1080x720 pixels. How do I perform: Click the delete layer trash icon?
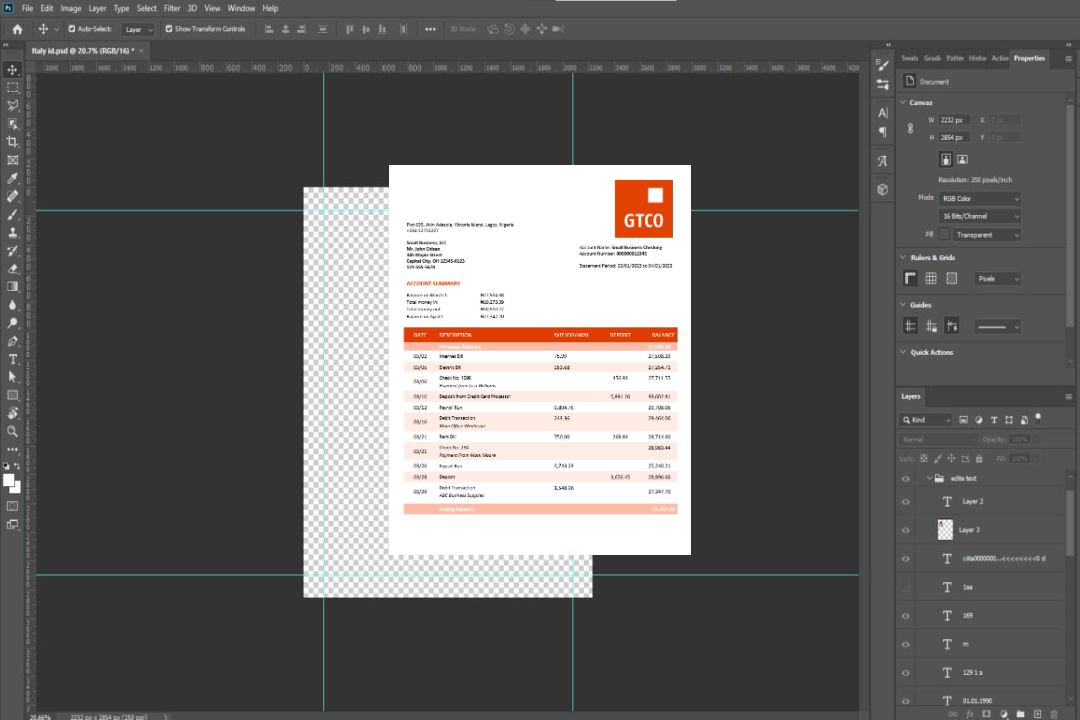click(x=1054, y=714)
